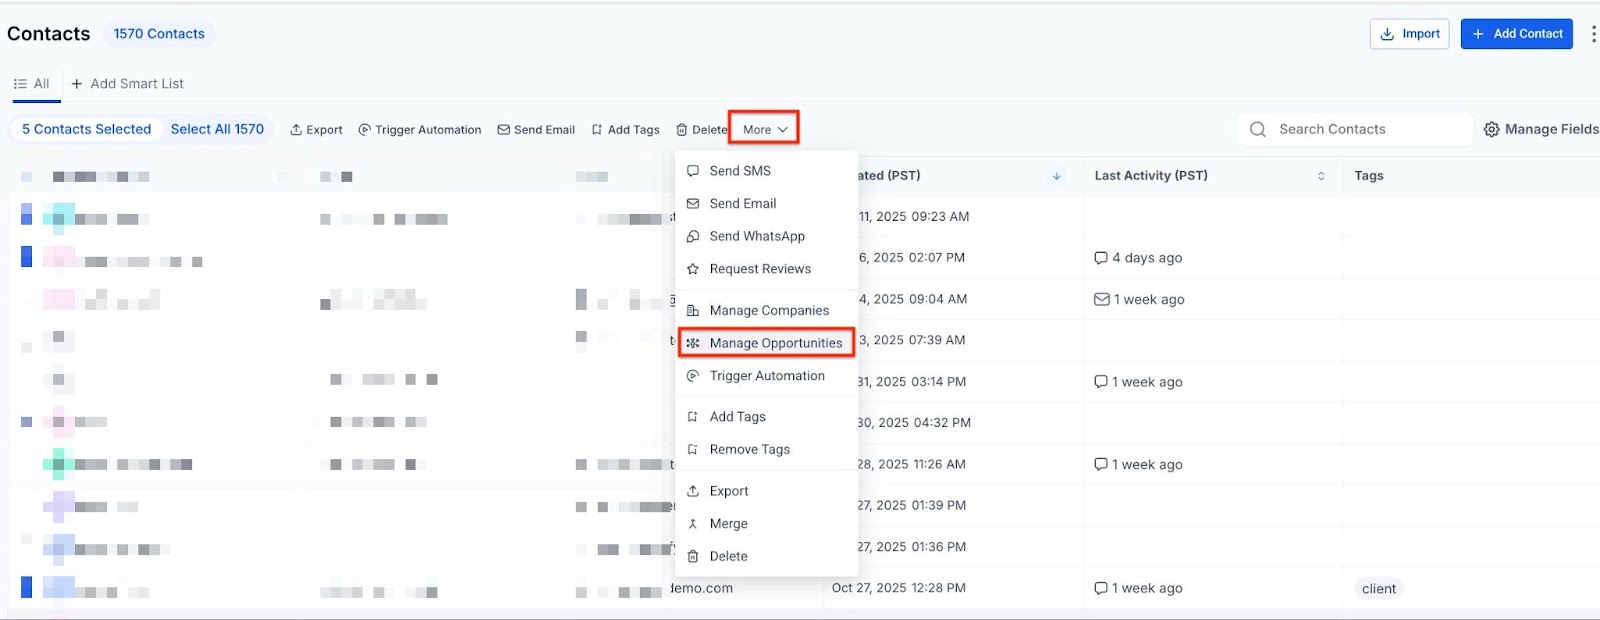
Task: Sort by Last Activity column
Action: coord(1321,176)
